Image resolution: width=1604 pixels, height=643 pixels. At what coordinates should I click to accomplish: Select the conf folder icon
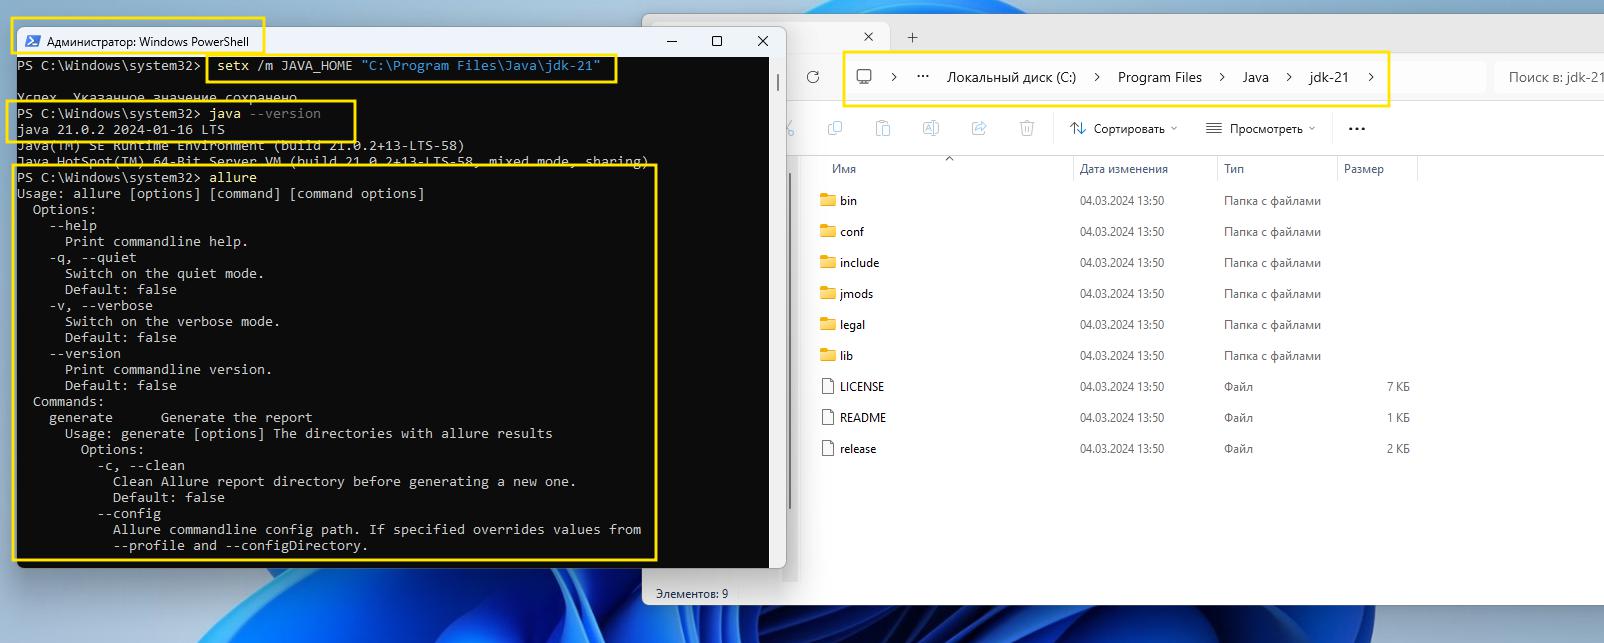tap(828, 231)
